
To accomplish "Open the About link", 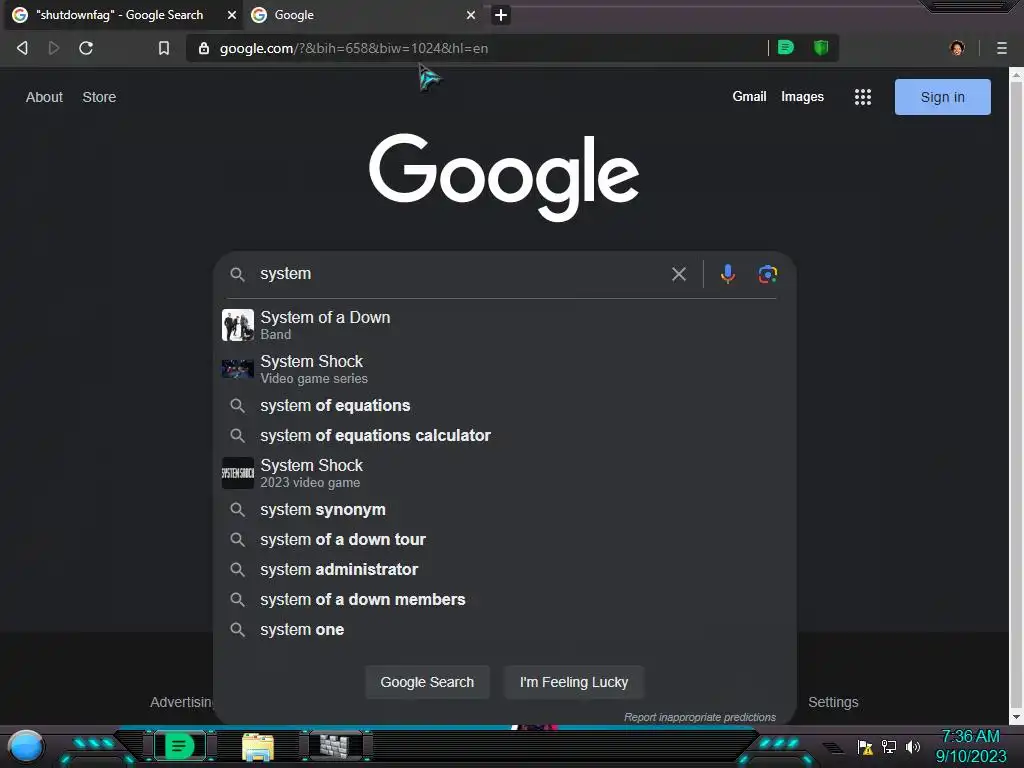I will point(44,97).
